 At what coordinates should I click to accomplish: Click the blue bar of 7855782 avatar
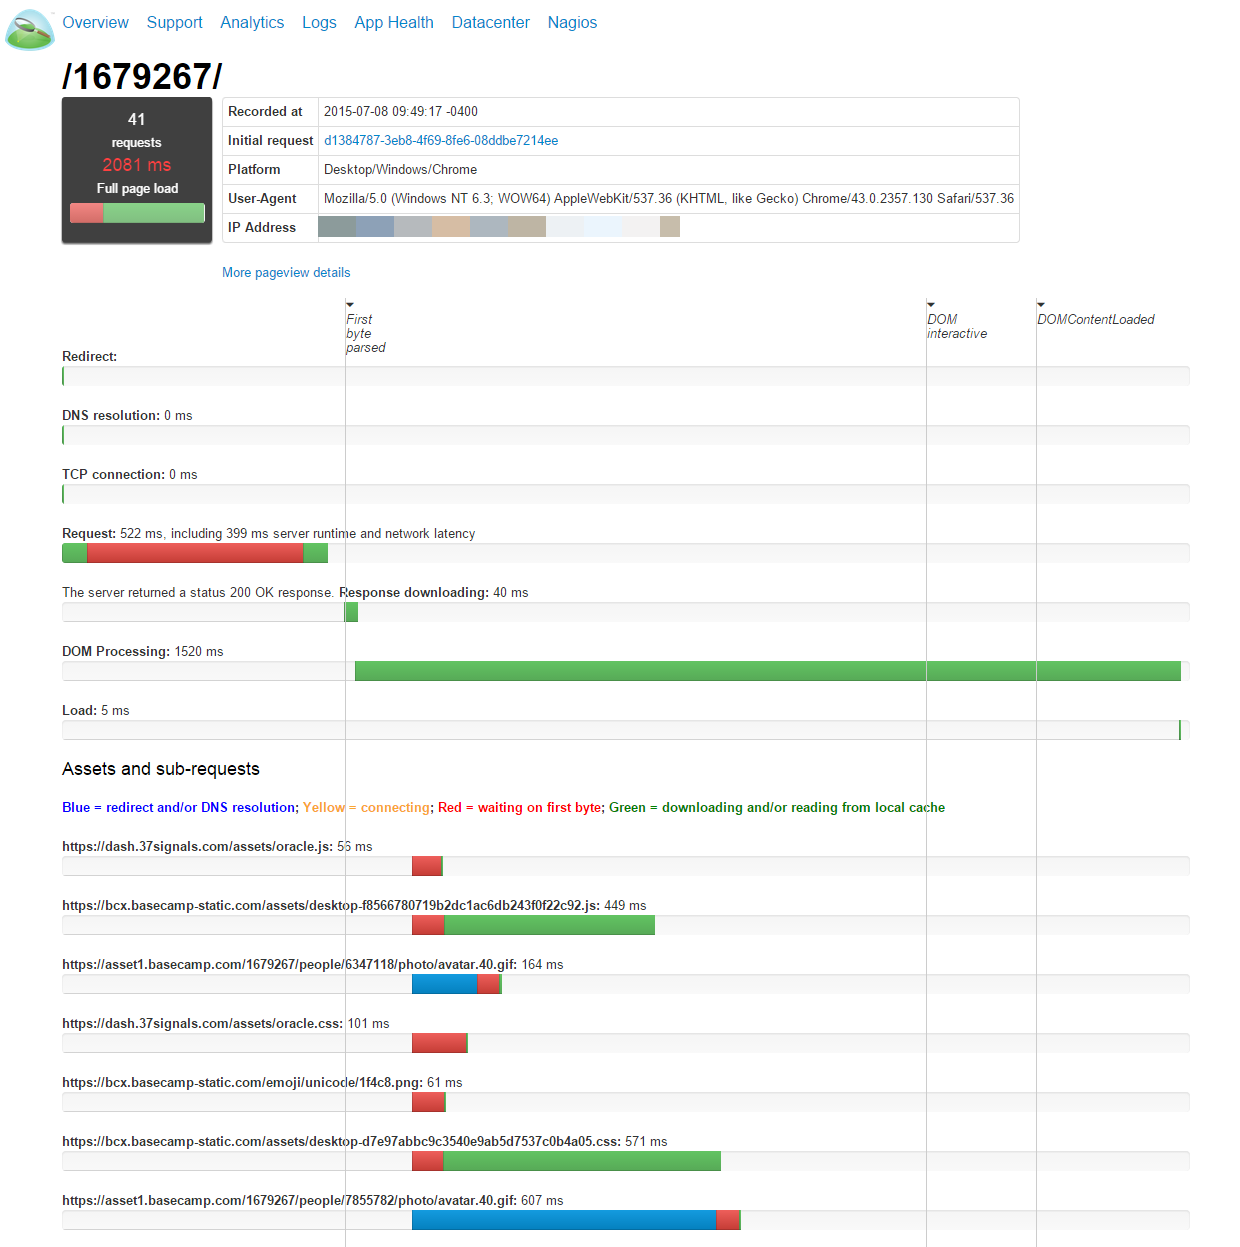coord(564,1220)
